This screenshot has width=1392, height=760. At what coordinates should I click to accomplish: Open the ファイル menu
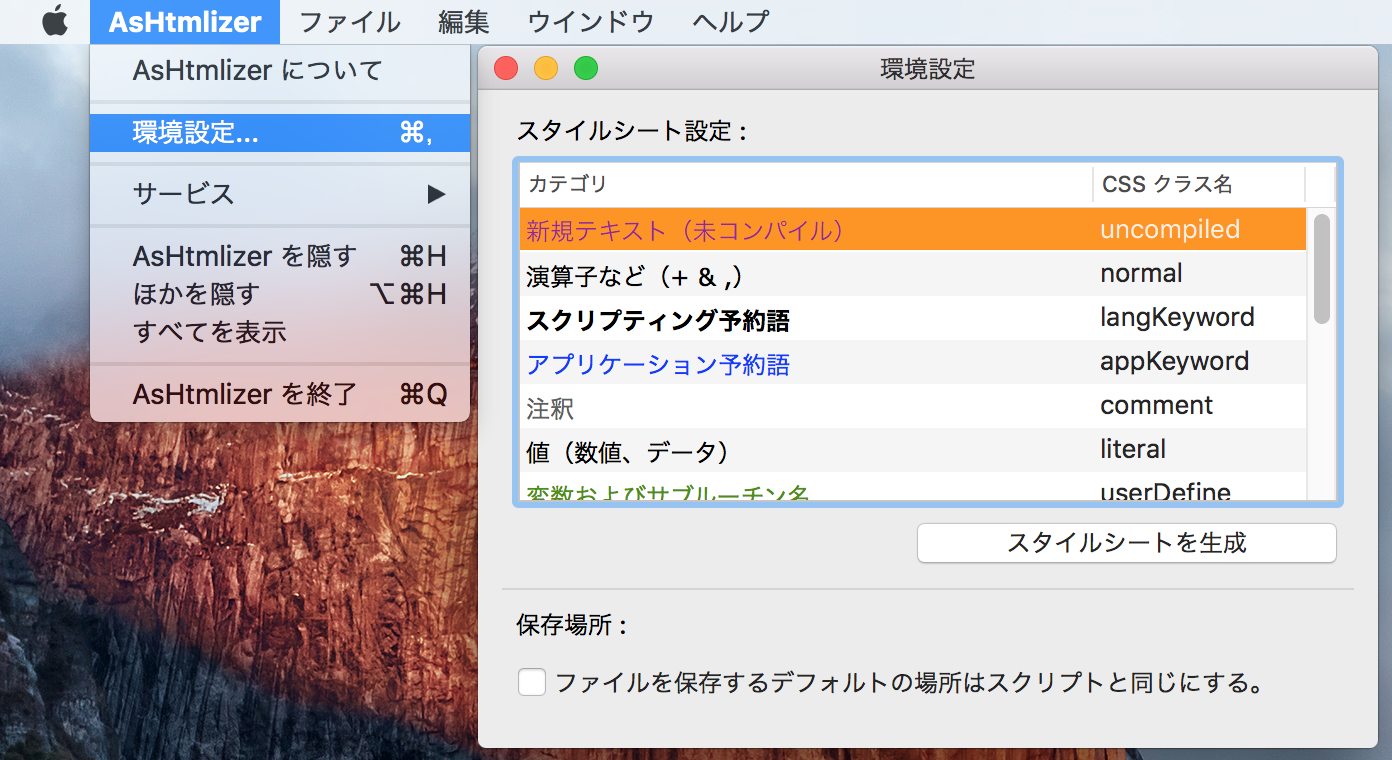coord(349,21)
